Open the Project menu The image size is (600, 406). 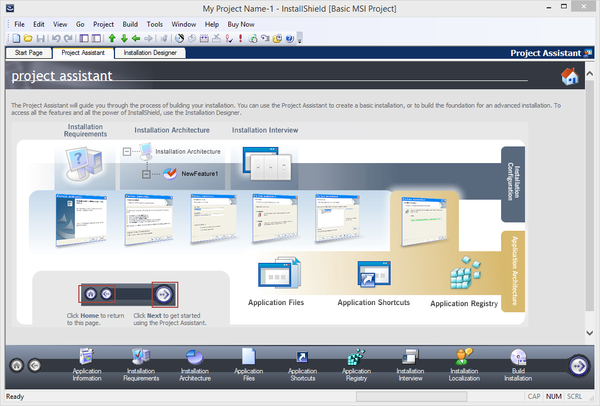(103, 24)
